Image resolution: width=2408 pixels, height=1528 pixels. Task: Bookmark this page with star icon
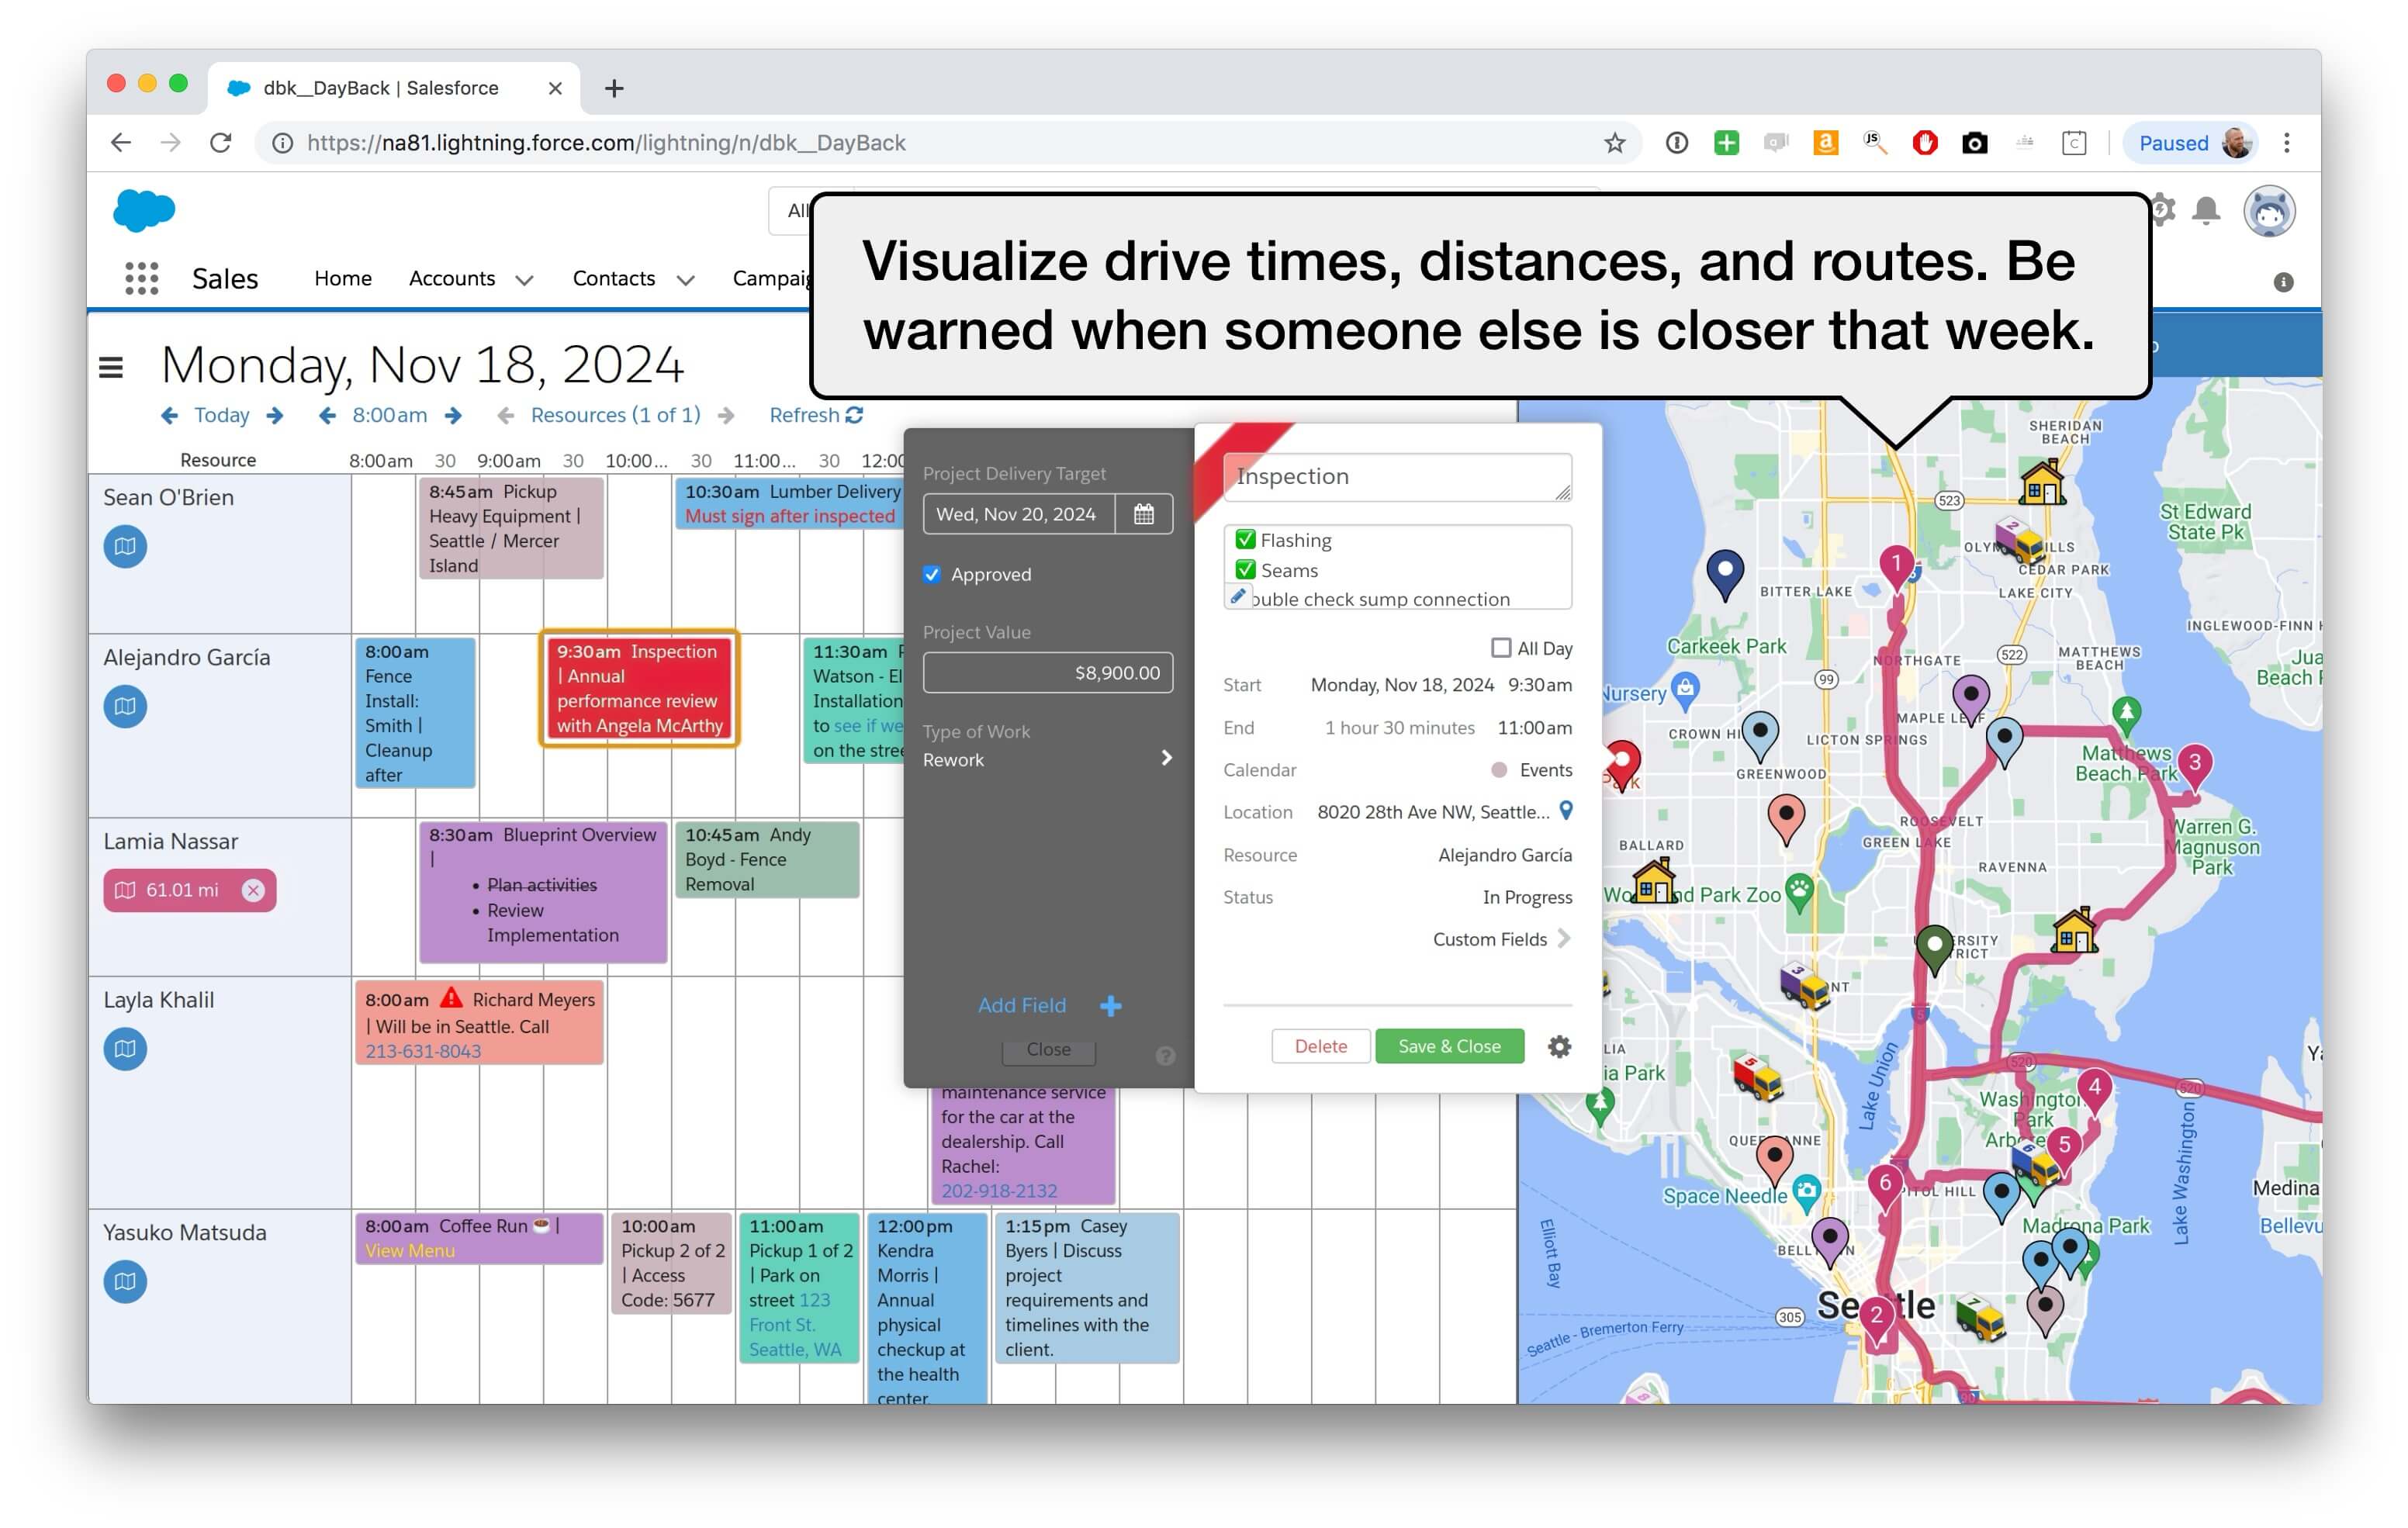coord(1614,143)
